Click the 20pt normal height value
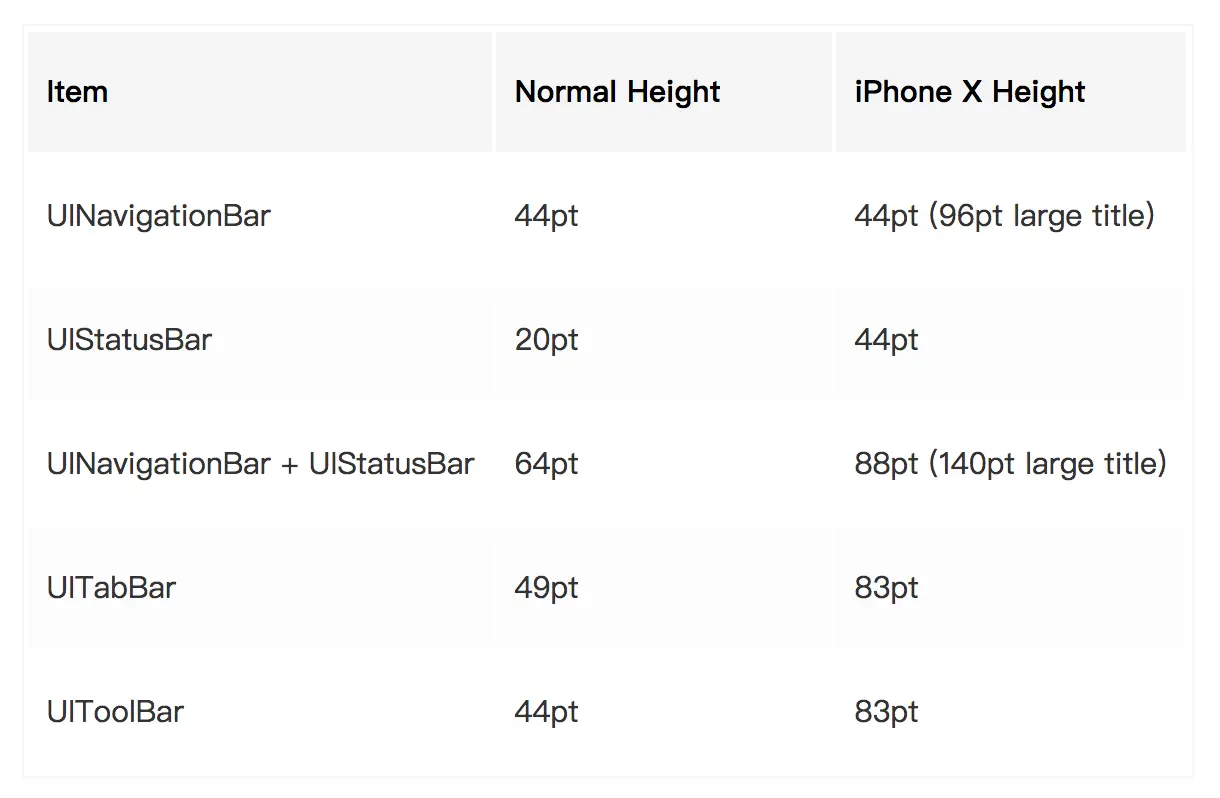This screenshot has height=798, width=1220. tap(546, 340)
